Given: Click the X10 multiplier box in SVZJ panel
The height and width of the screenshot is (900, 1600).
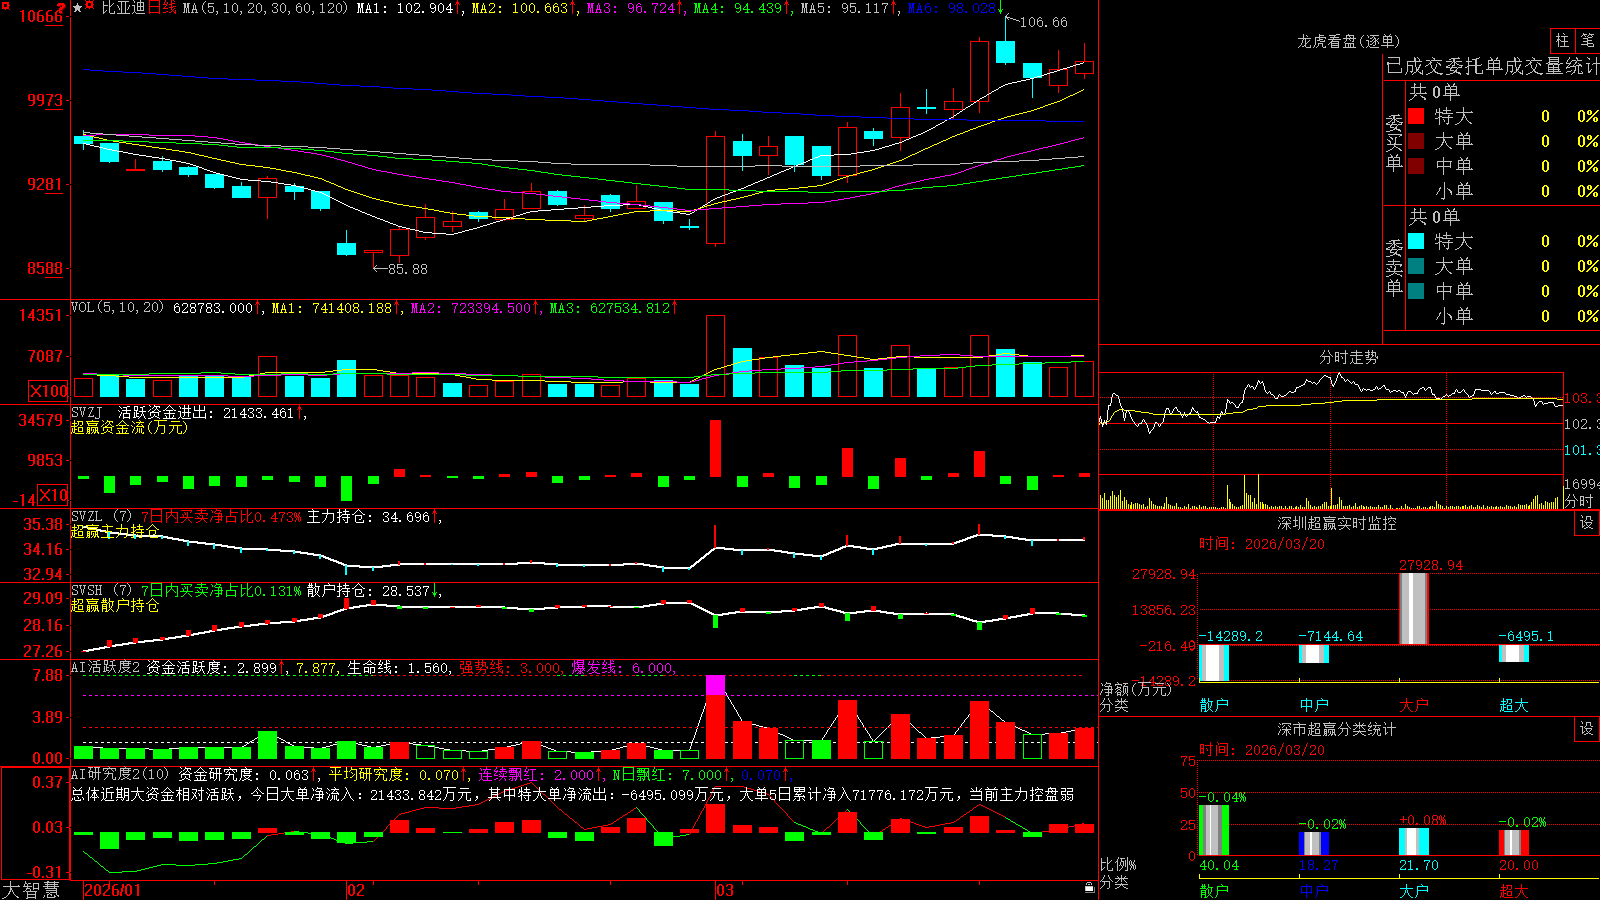Looking at the screenshot, I should (x=53, y=495).
